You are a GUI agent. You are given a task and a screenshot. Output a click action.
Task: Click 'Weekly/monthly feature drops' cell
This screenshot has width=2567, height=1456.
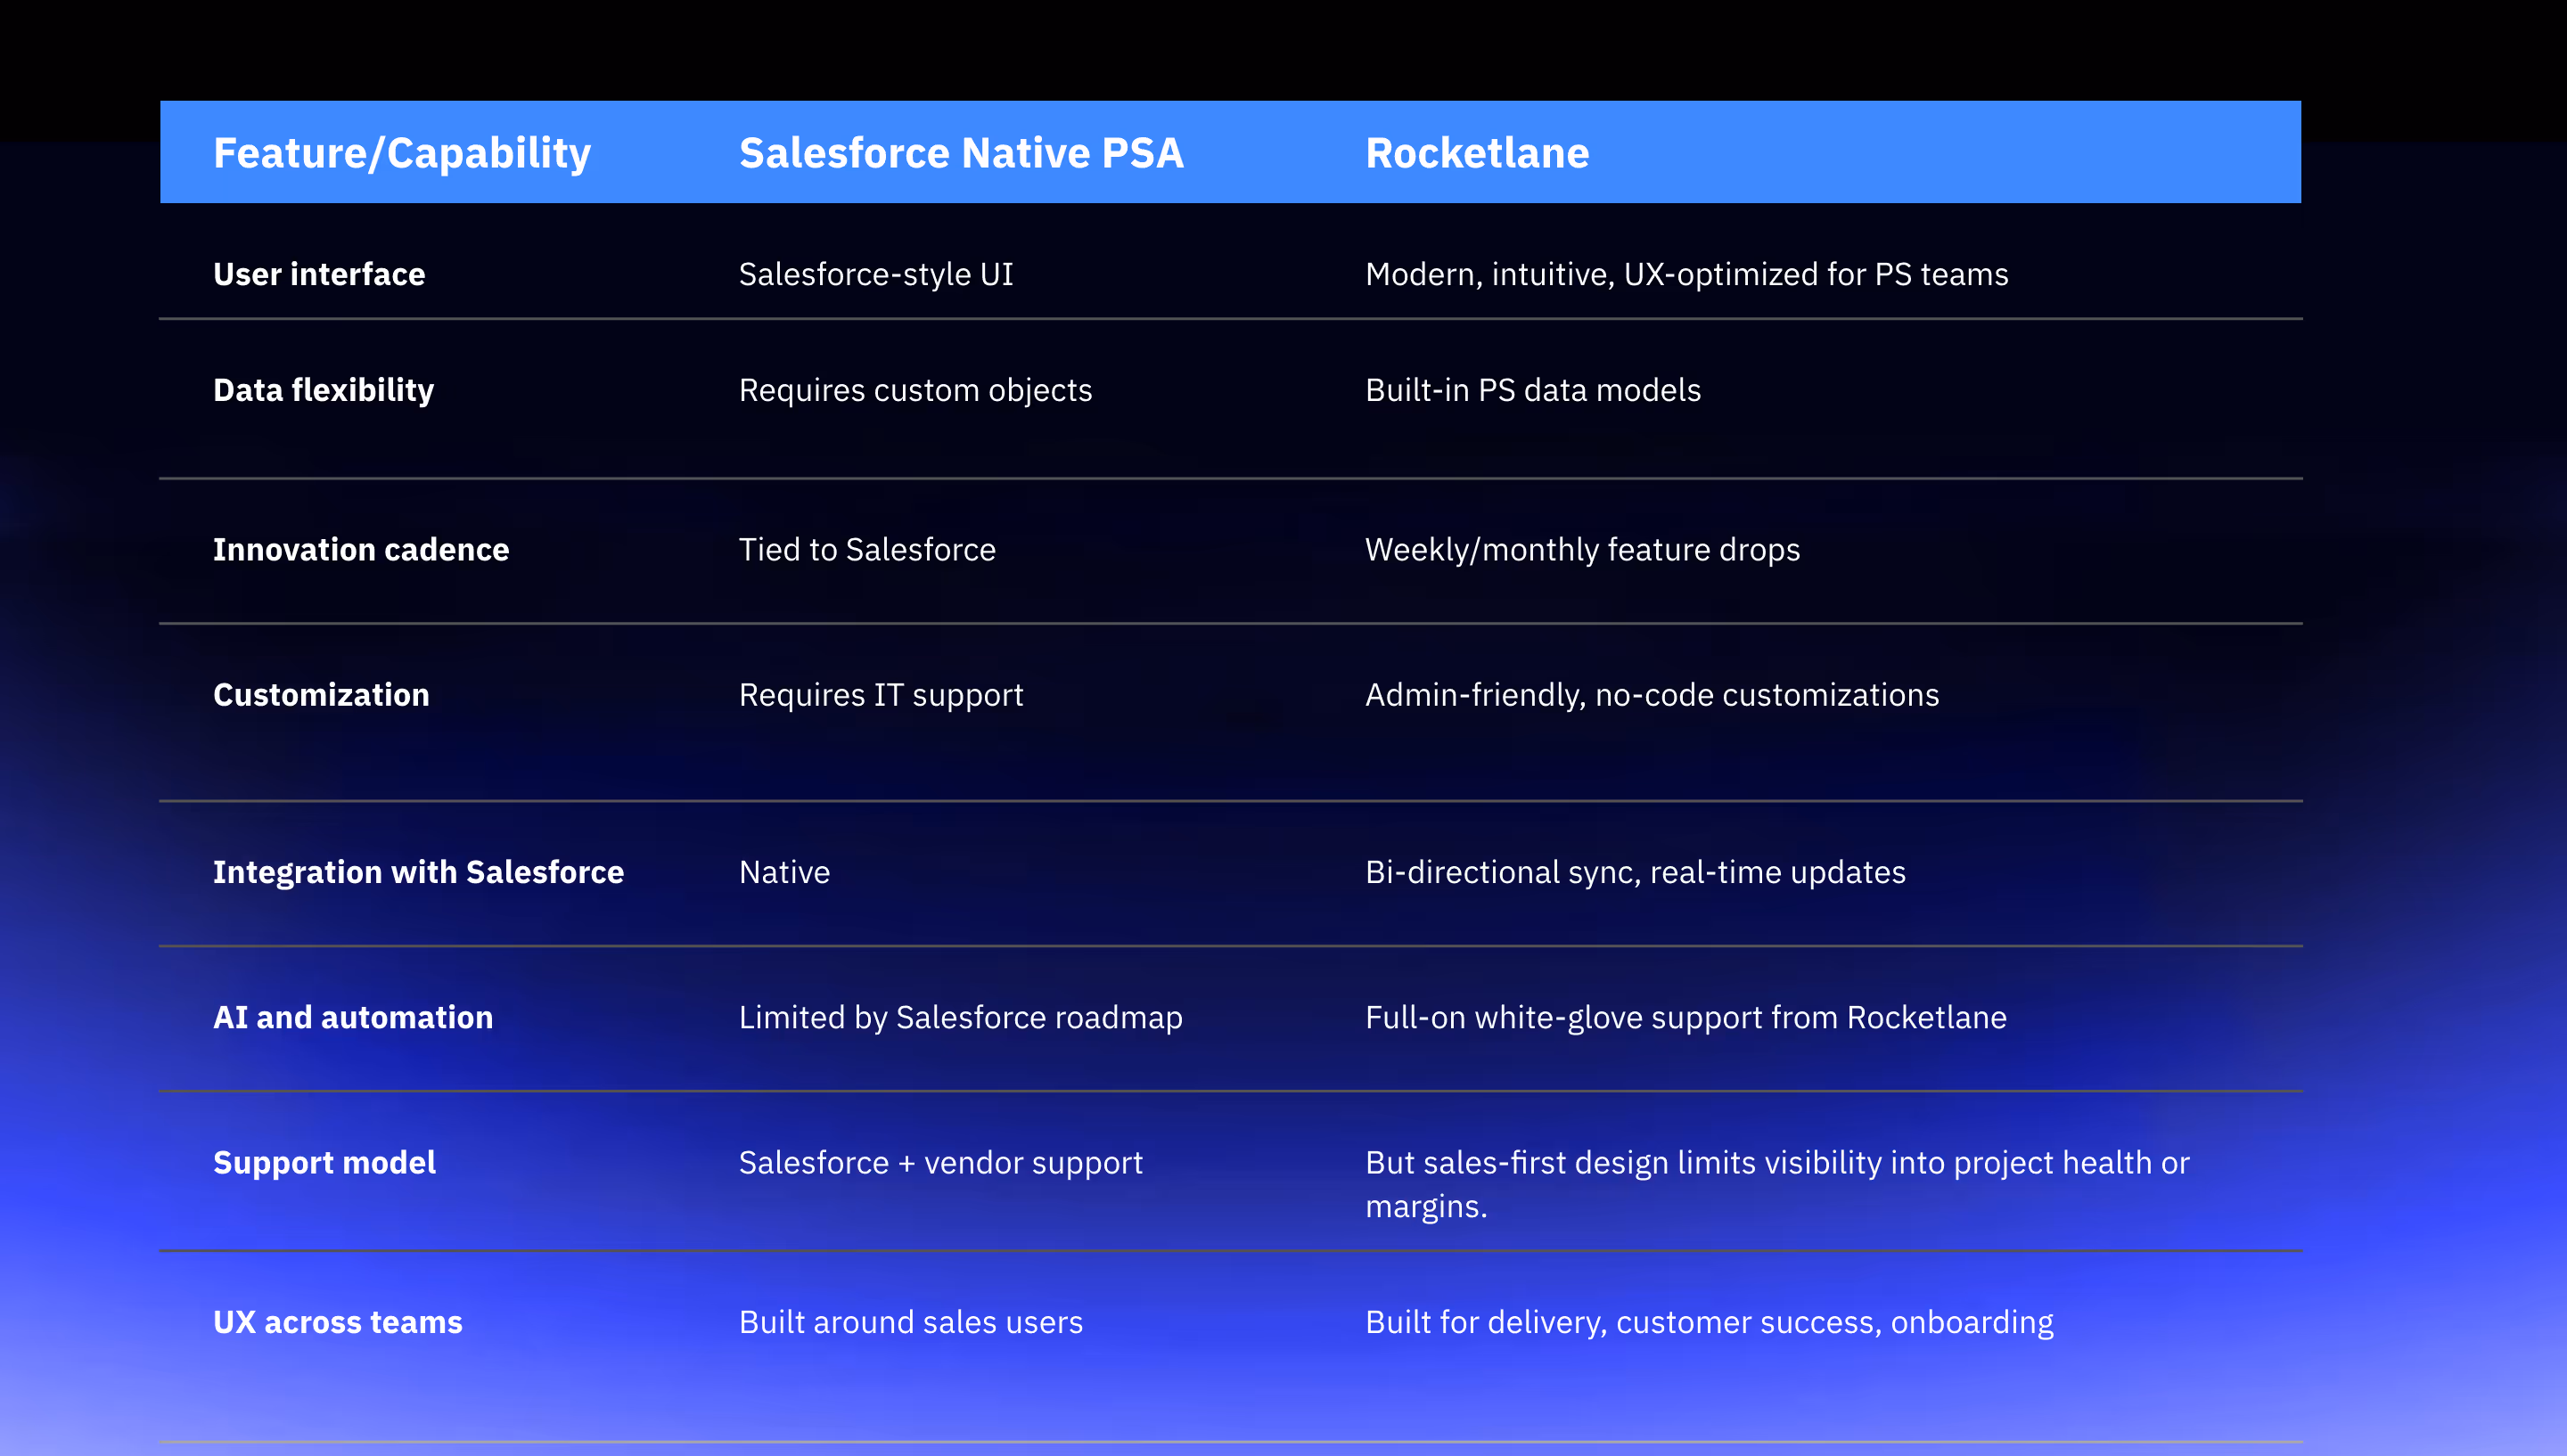pyautogui.click(x=1582, y=549)
